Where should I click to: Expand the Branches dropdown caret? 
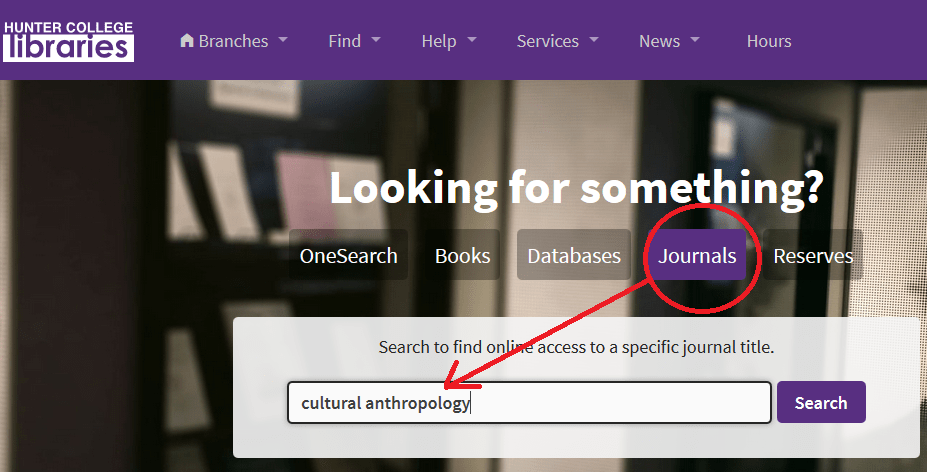click(x=283, y=40)
